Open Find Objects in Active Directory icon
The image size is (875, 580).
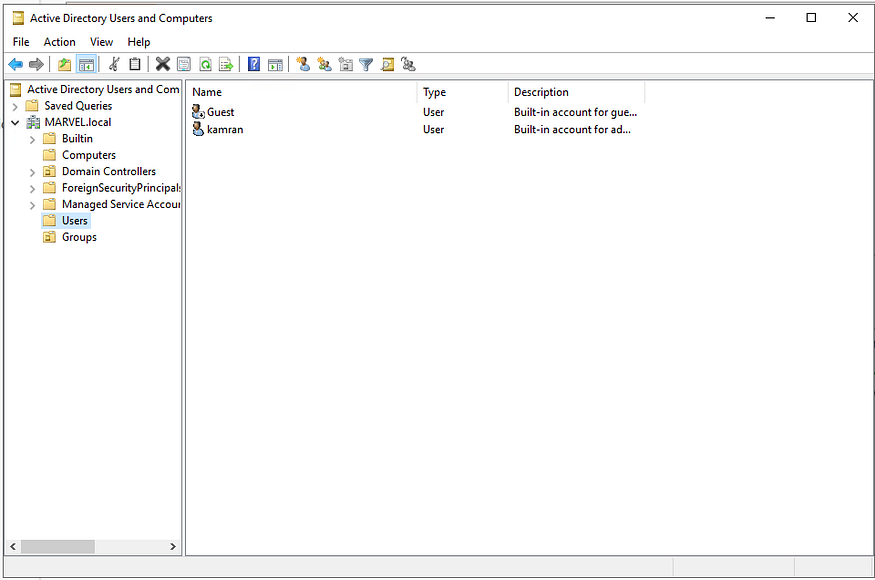pyautogui.click(x=387, y=64)
